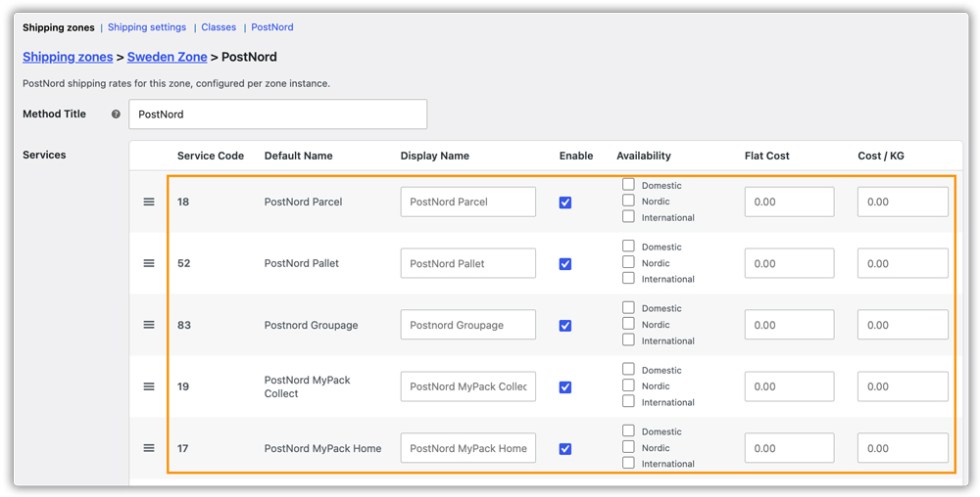Check International availability for PostNord Parcel
Image resolution: width=980 pixels, height=497 pixels.
pyautogui.click(x=628, y=216)
